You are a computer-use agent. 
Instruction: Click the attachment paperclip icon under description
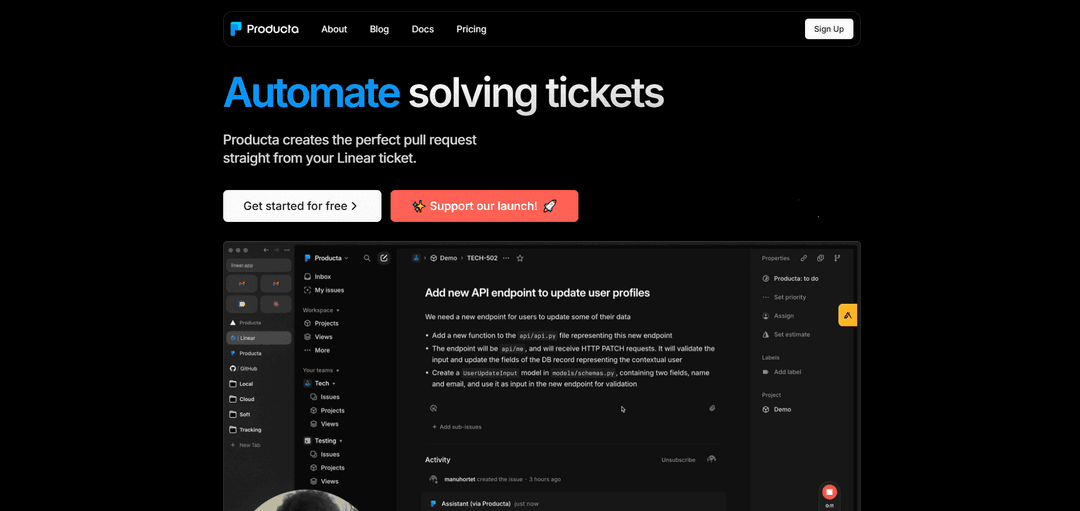pos(712,408)
